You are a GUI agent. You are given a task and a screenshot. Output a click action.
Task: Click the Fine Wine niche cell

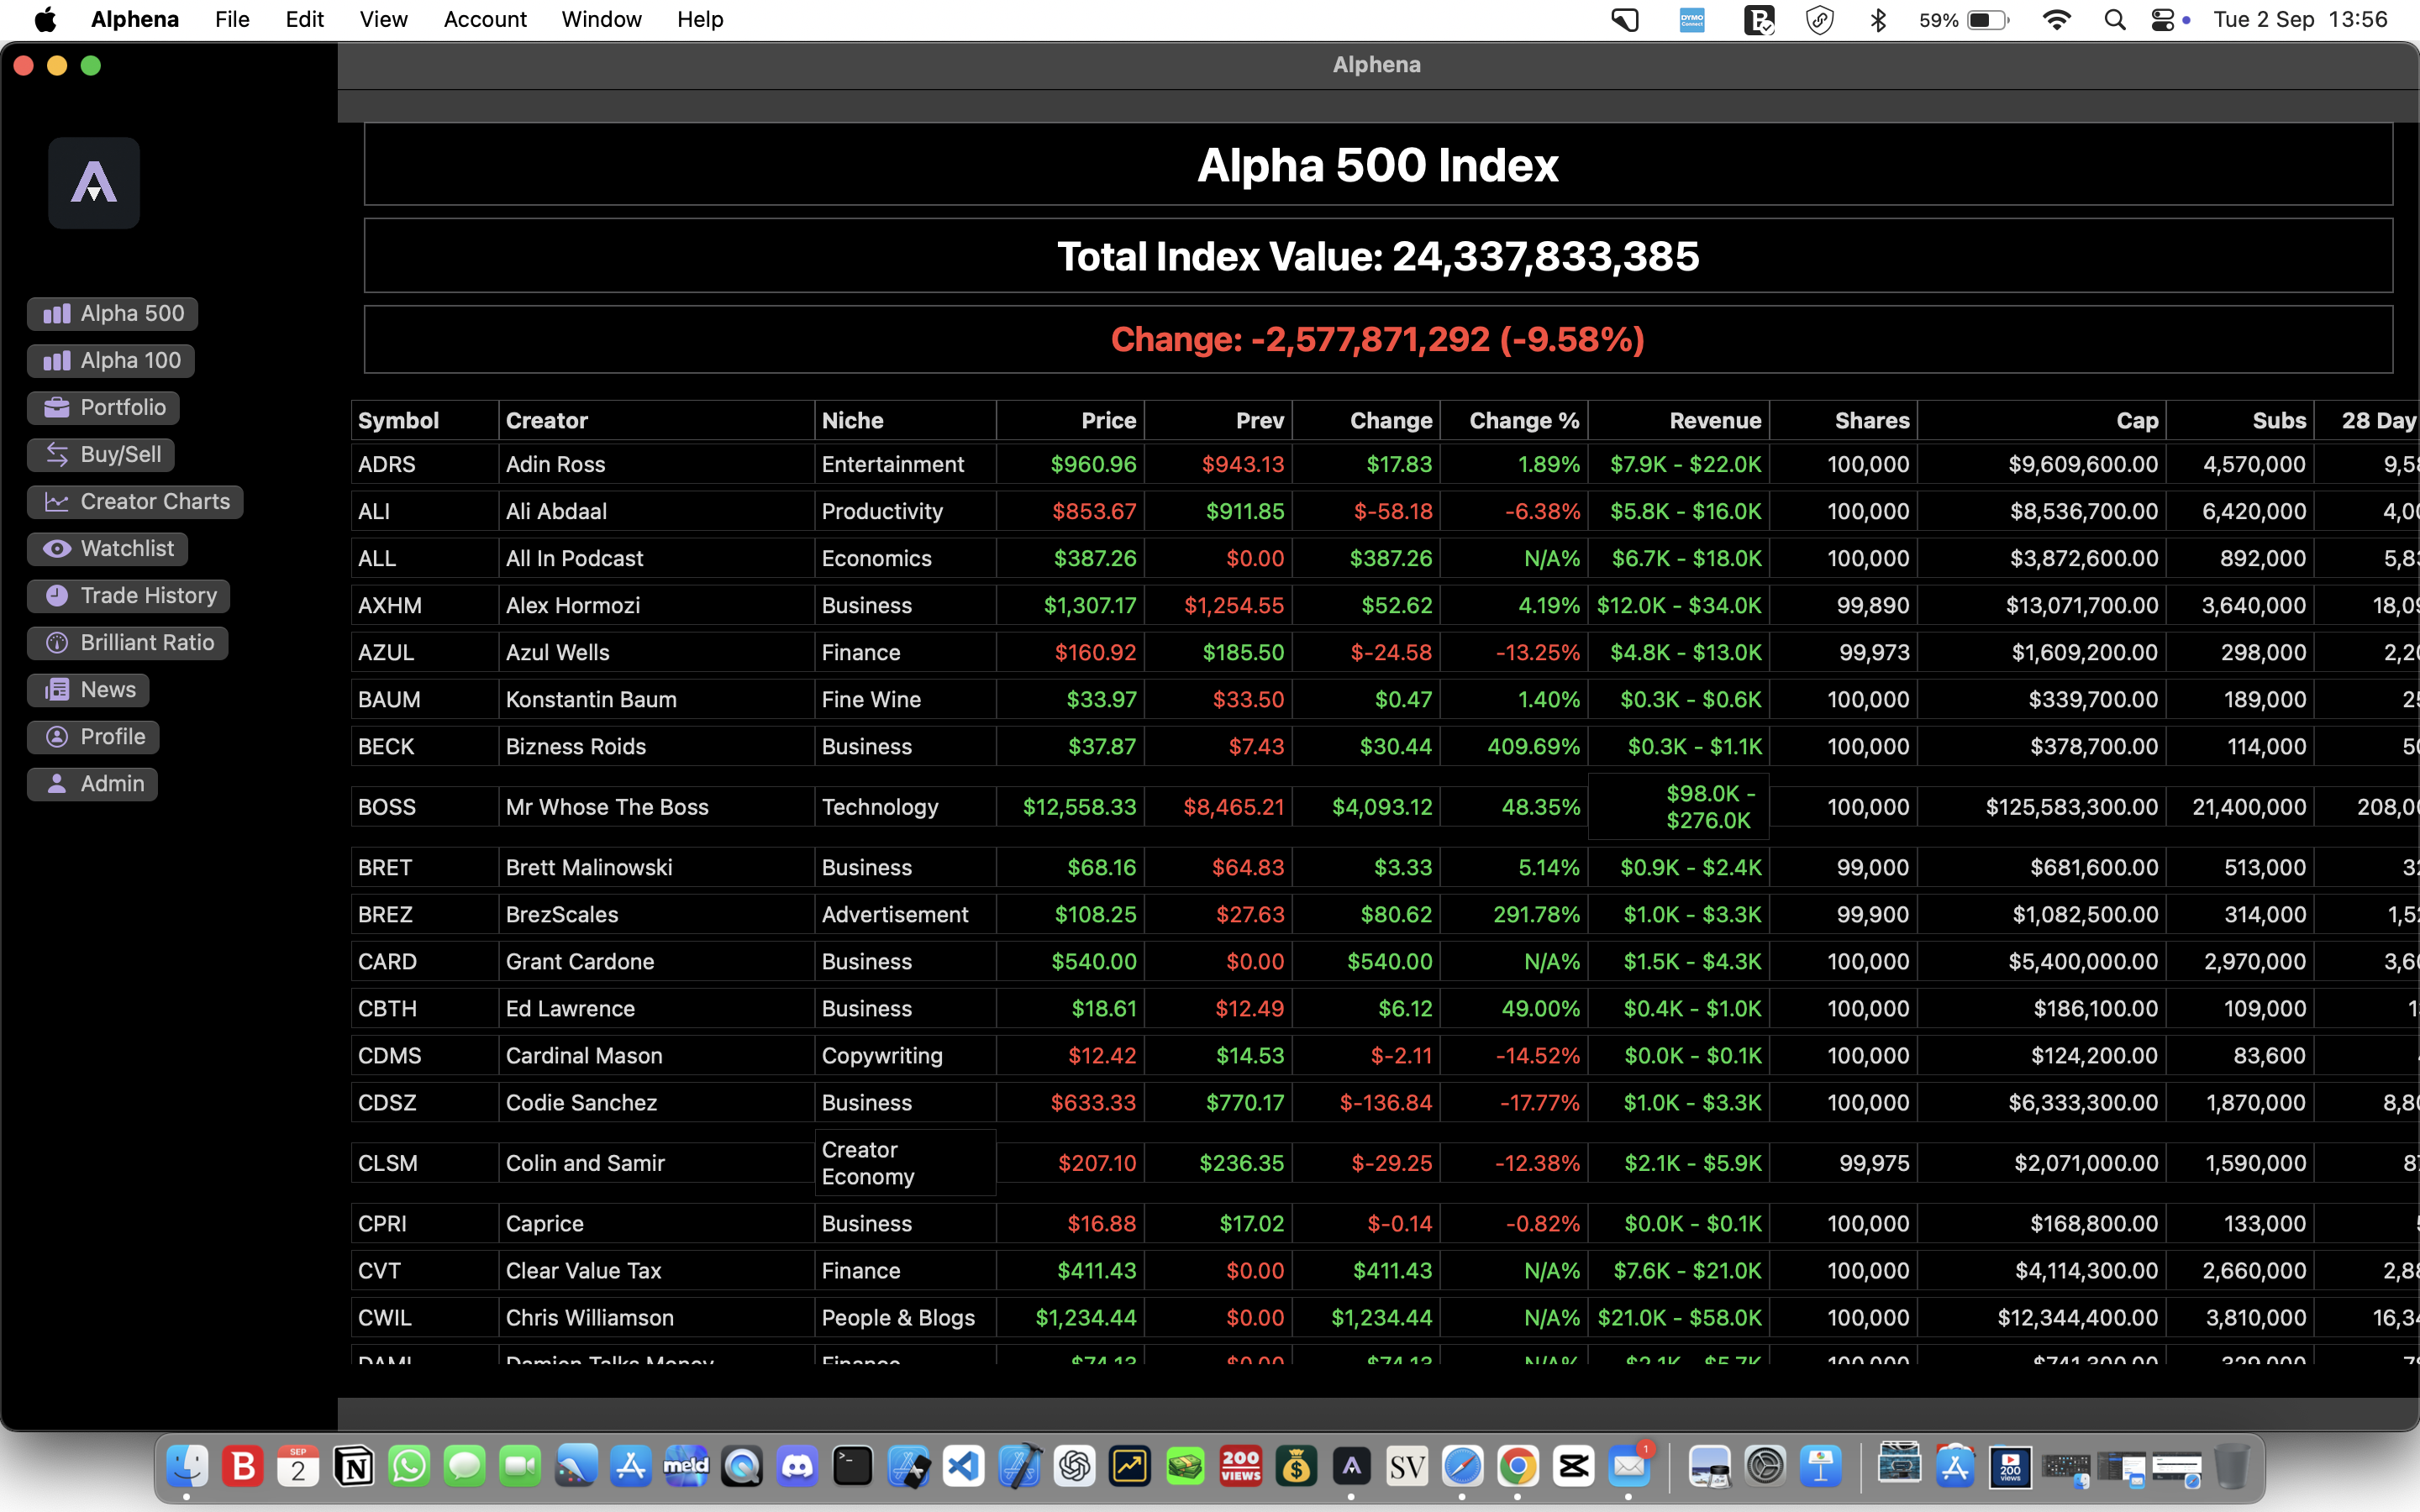[x=905, y=700]
